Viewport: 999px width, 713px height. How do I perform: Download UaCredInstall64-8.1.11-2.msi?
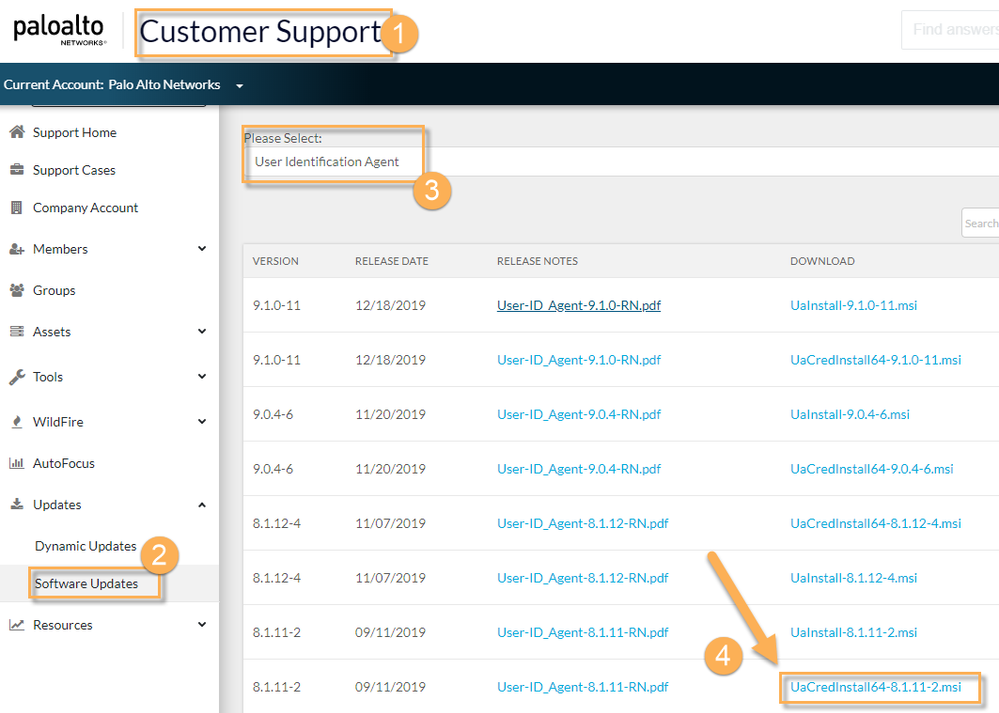[875, 687]
